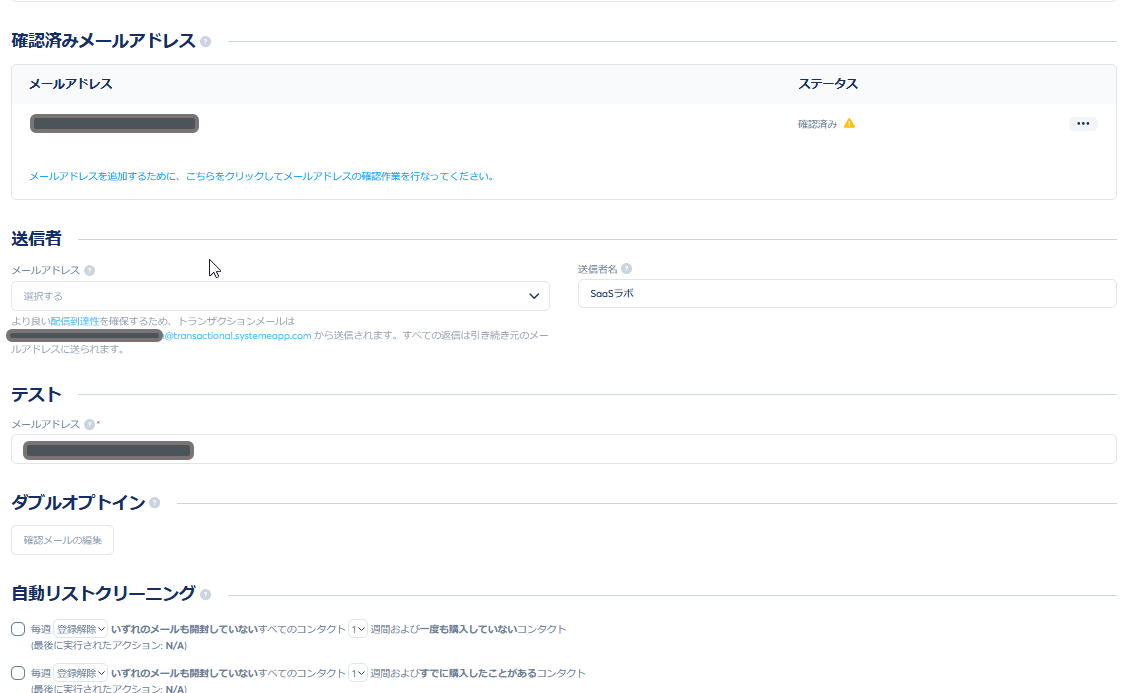Click help icon next to sender メールアドレス label
Screen dimensions: 1121x693
pos(89,270)
